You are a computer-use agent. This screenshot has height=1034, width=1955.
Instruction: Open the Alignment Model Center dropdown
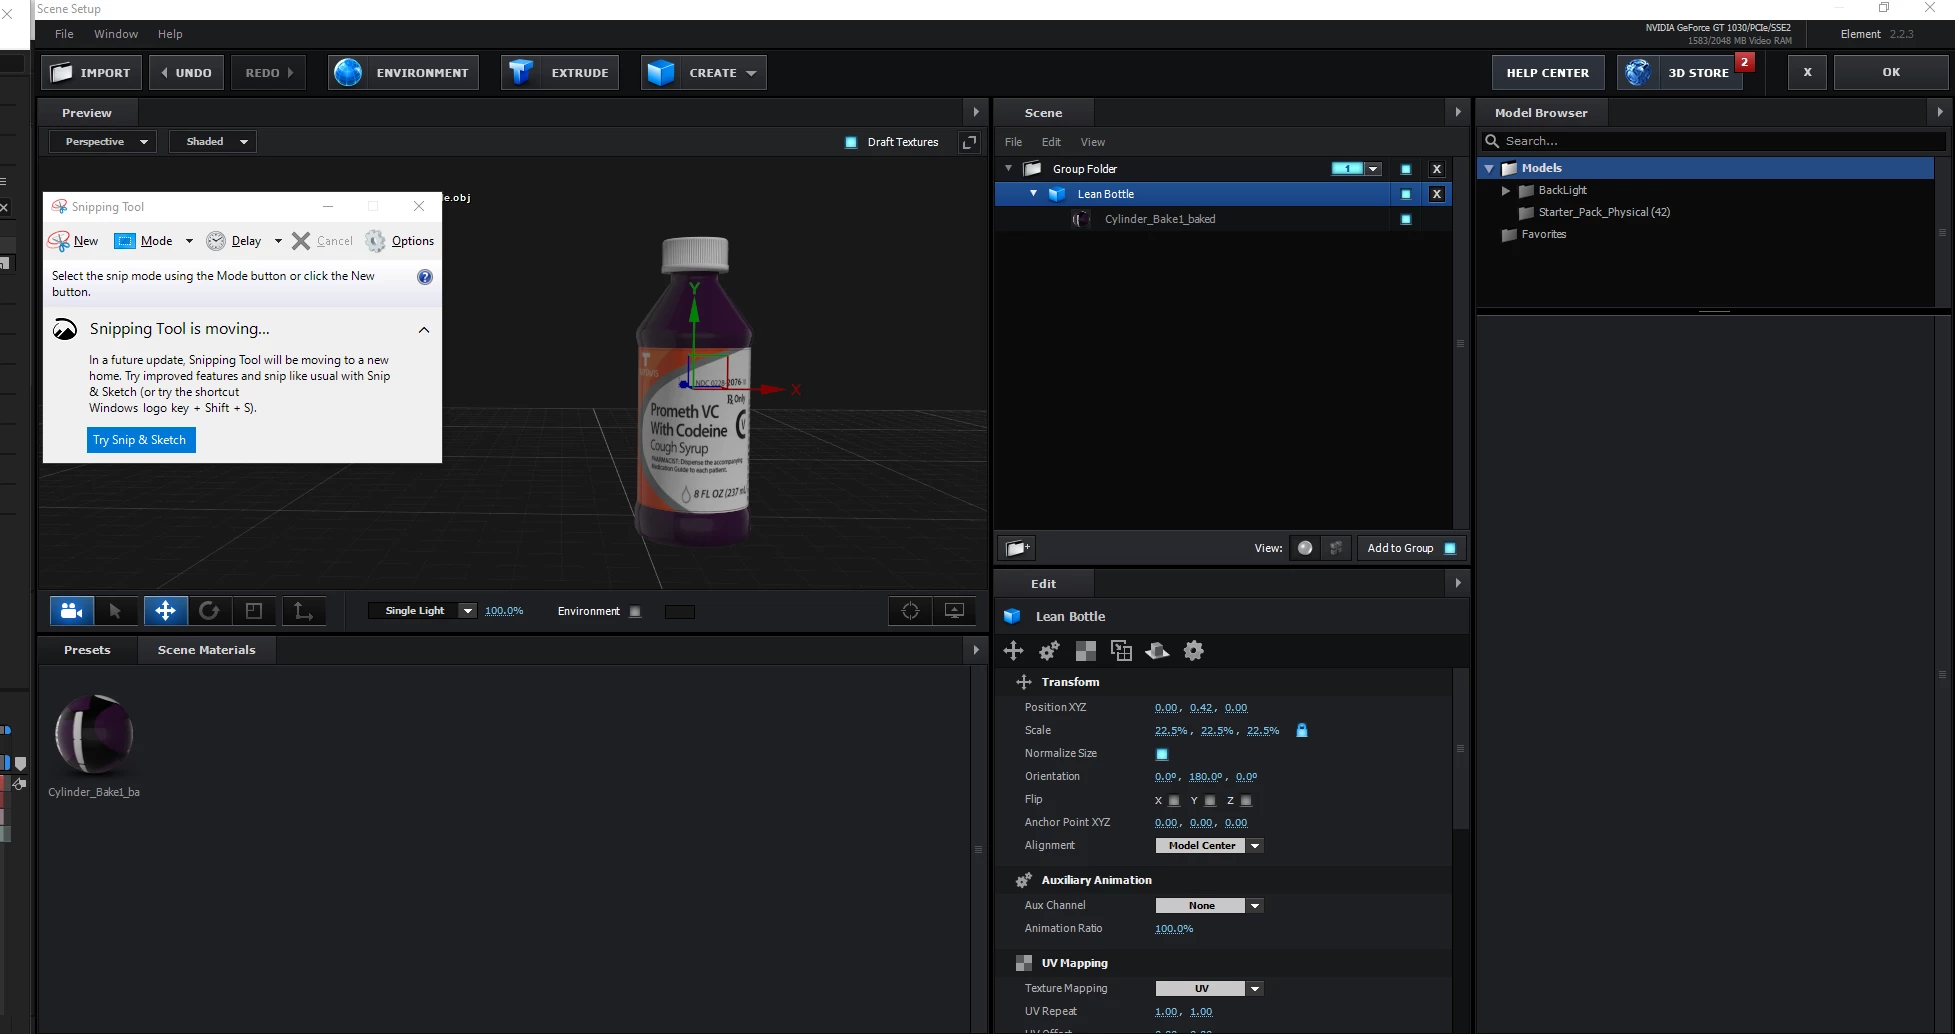click(x=1209, y=846)
